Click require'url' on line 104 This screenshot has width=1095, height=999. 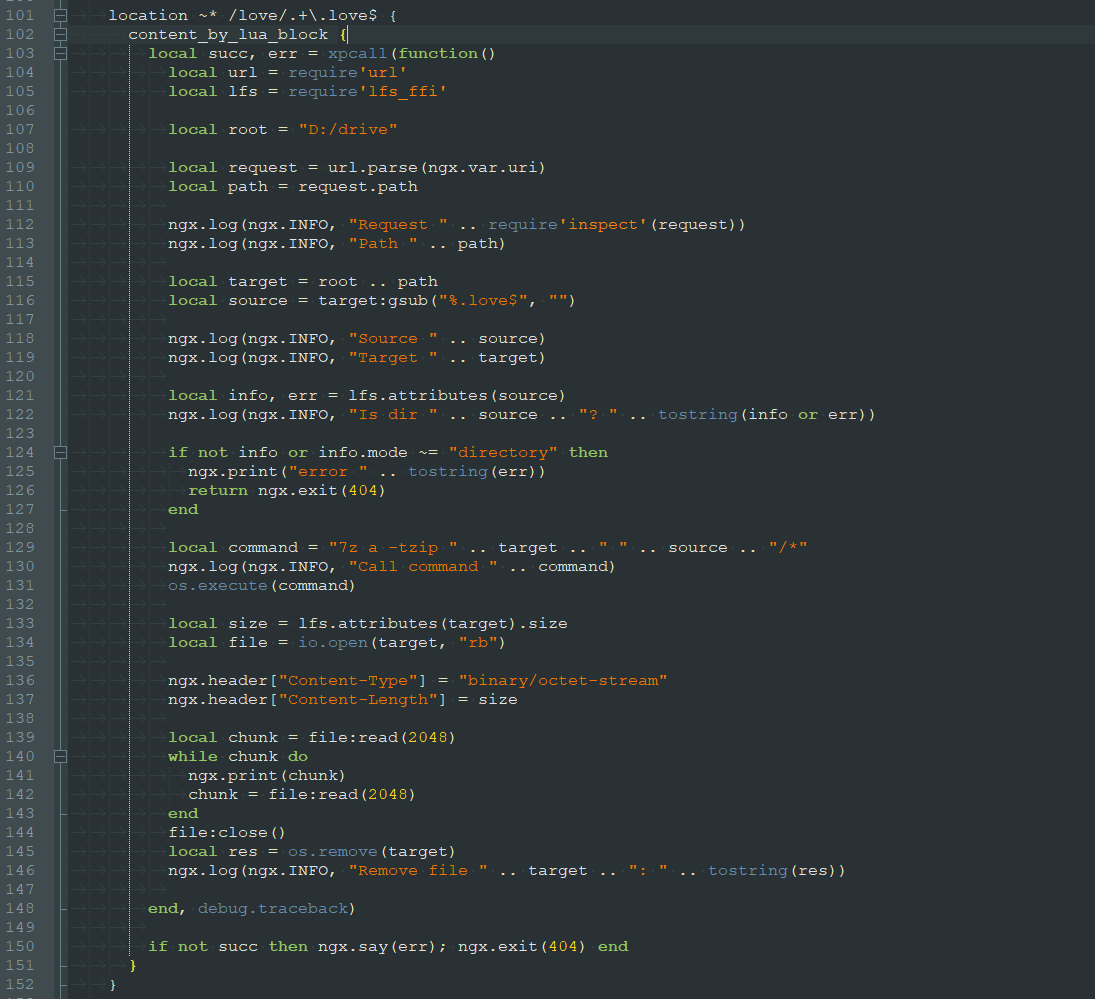pos(348,73)
